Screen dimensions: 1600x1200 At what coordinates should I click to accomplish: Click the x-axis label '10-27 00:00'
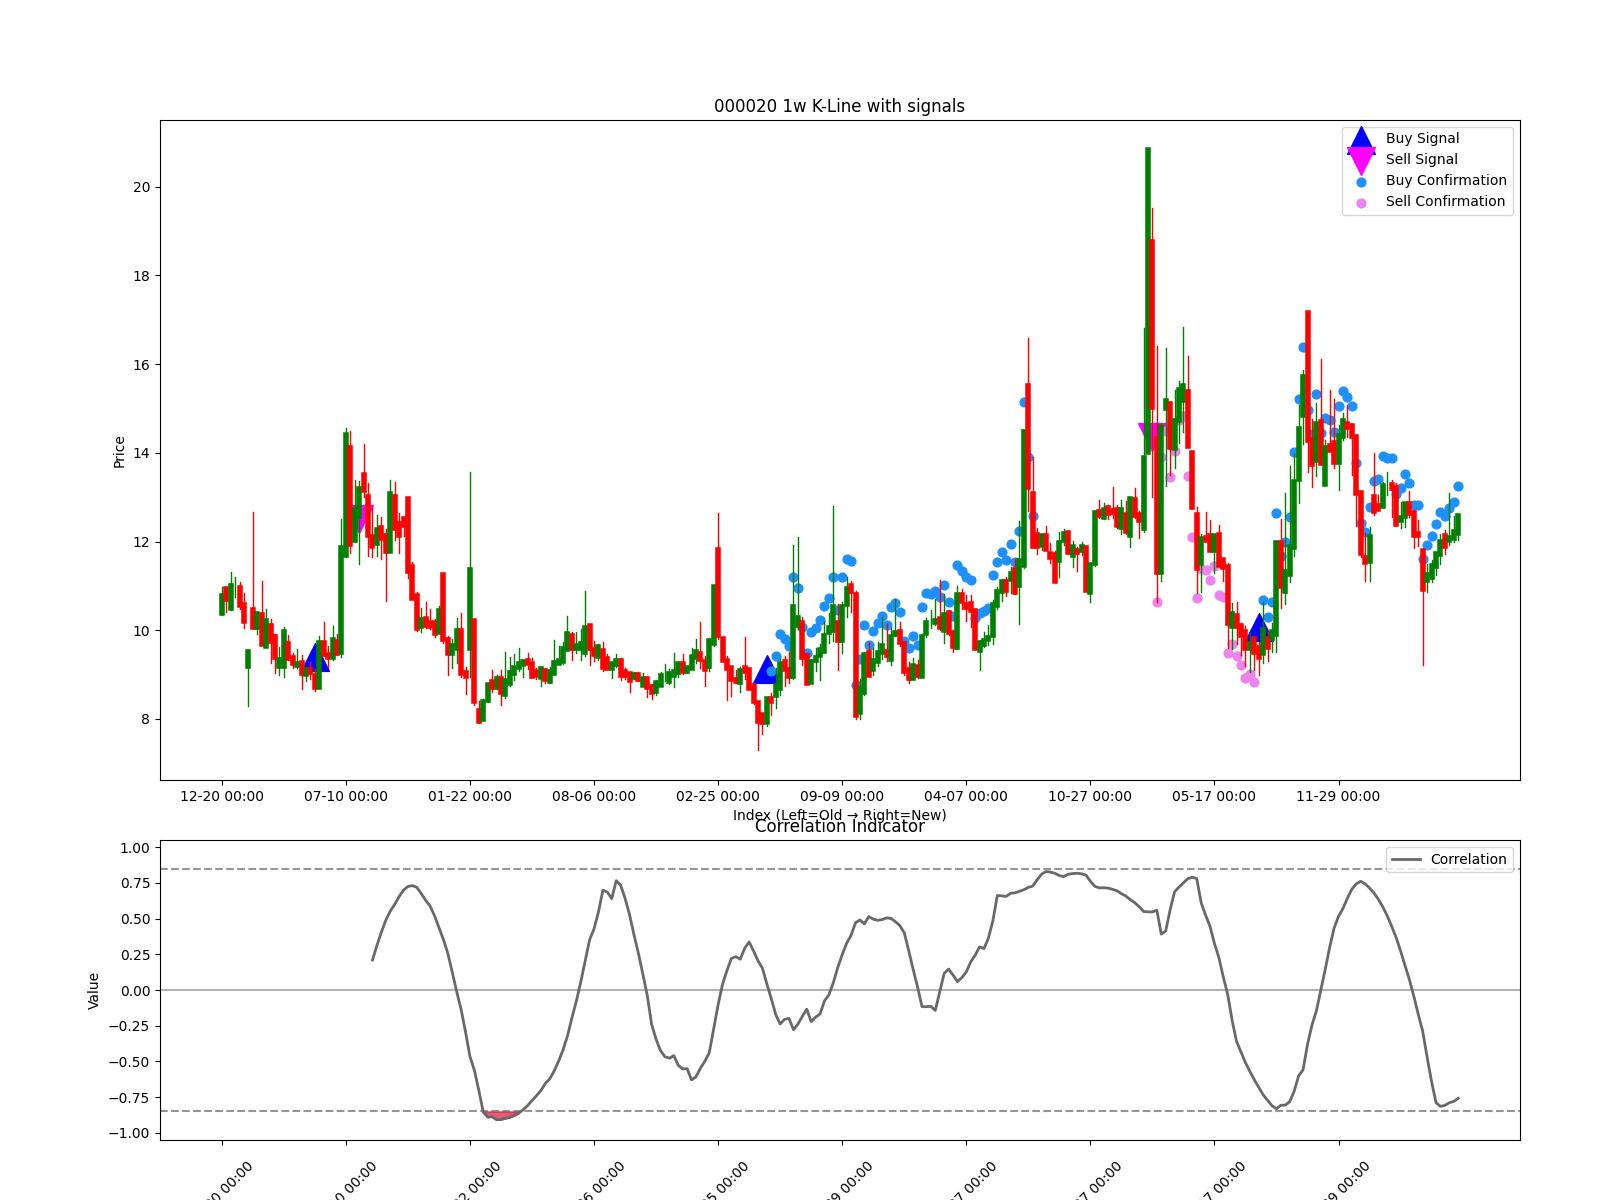tap(1090, 797)
